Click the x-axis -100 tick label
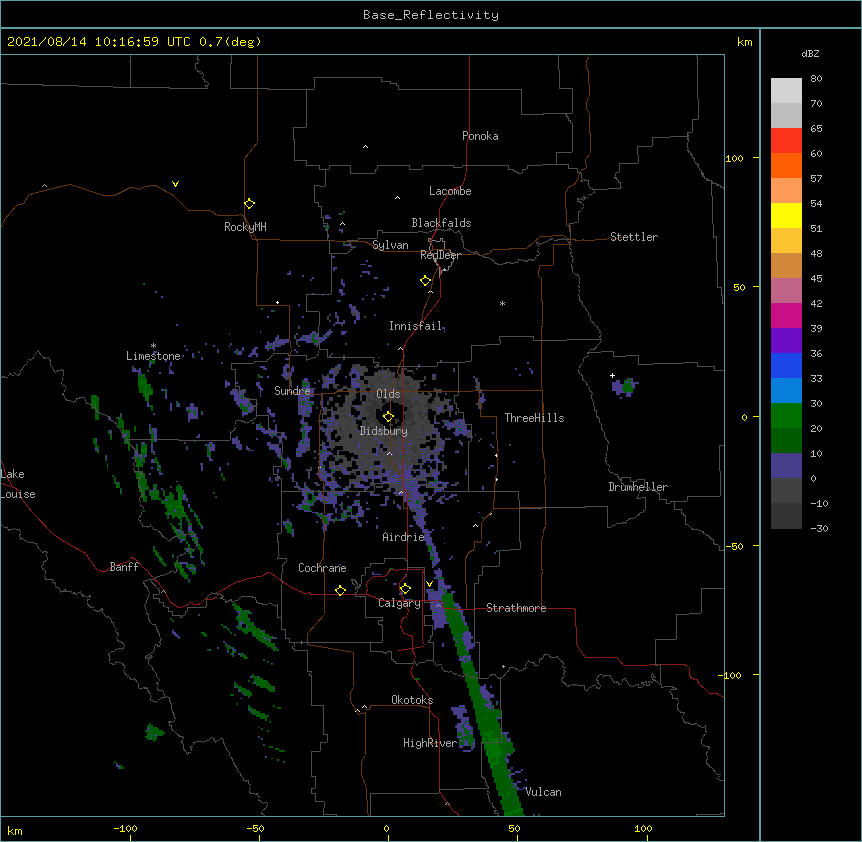 (125, 829)
